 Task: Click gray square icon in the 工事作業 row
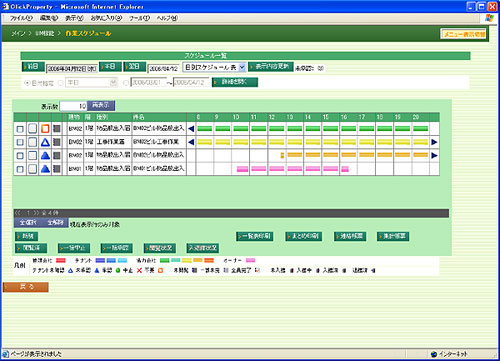click(x=57, y=142)
